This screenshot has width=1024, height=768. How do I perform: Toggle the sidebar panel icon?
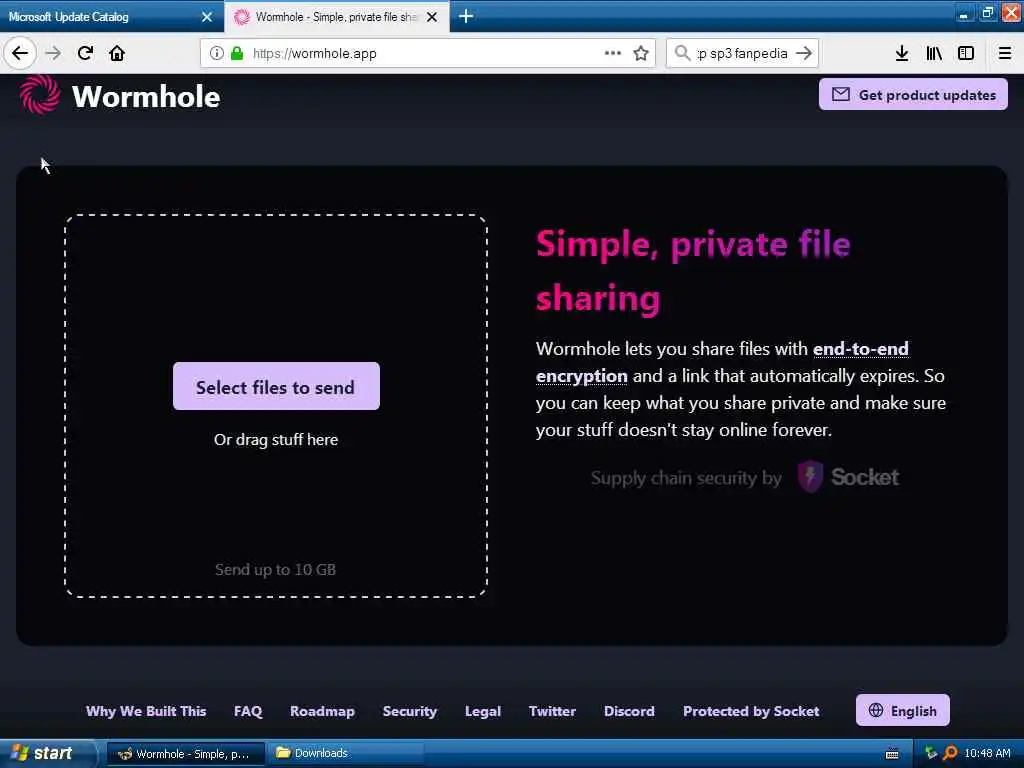(966, 53)
